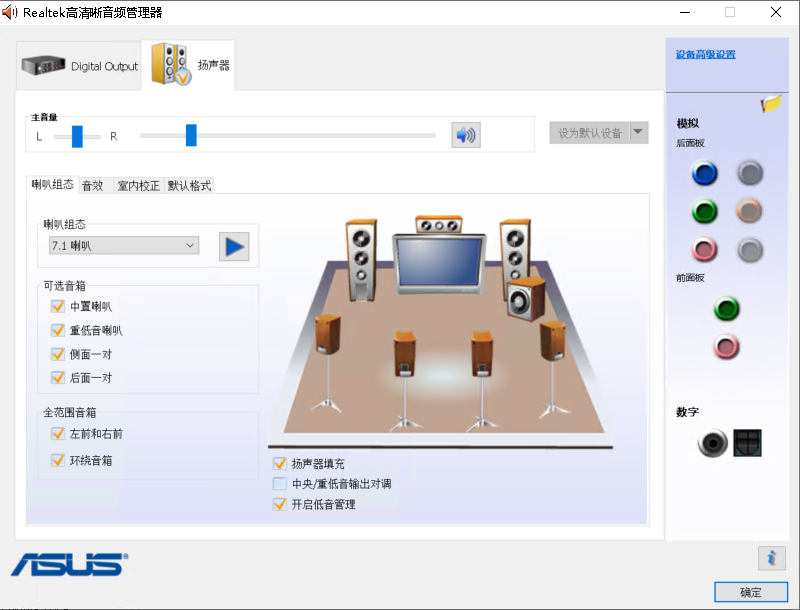Click the main volume slider thumb
This screenshot has width=800, height=610.
pyautogui.click(x=191, y=135)
